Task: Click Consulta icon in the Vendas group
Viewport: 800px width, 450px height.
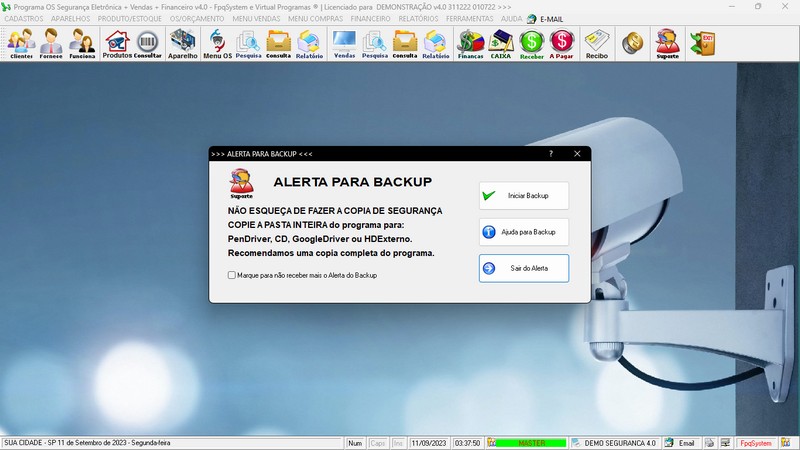Action: pyautogui.click(x=405, y=44)
